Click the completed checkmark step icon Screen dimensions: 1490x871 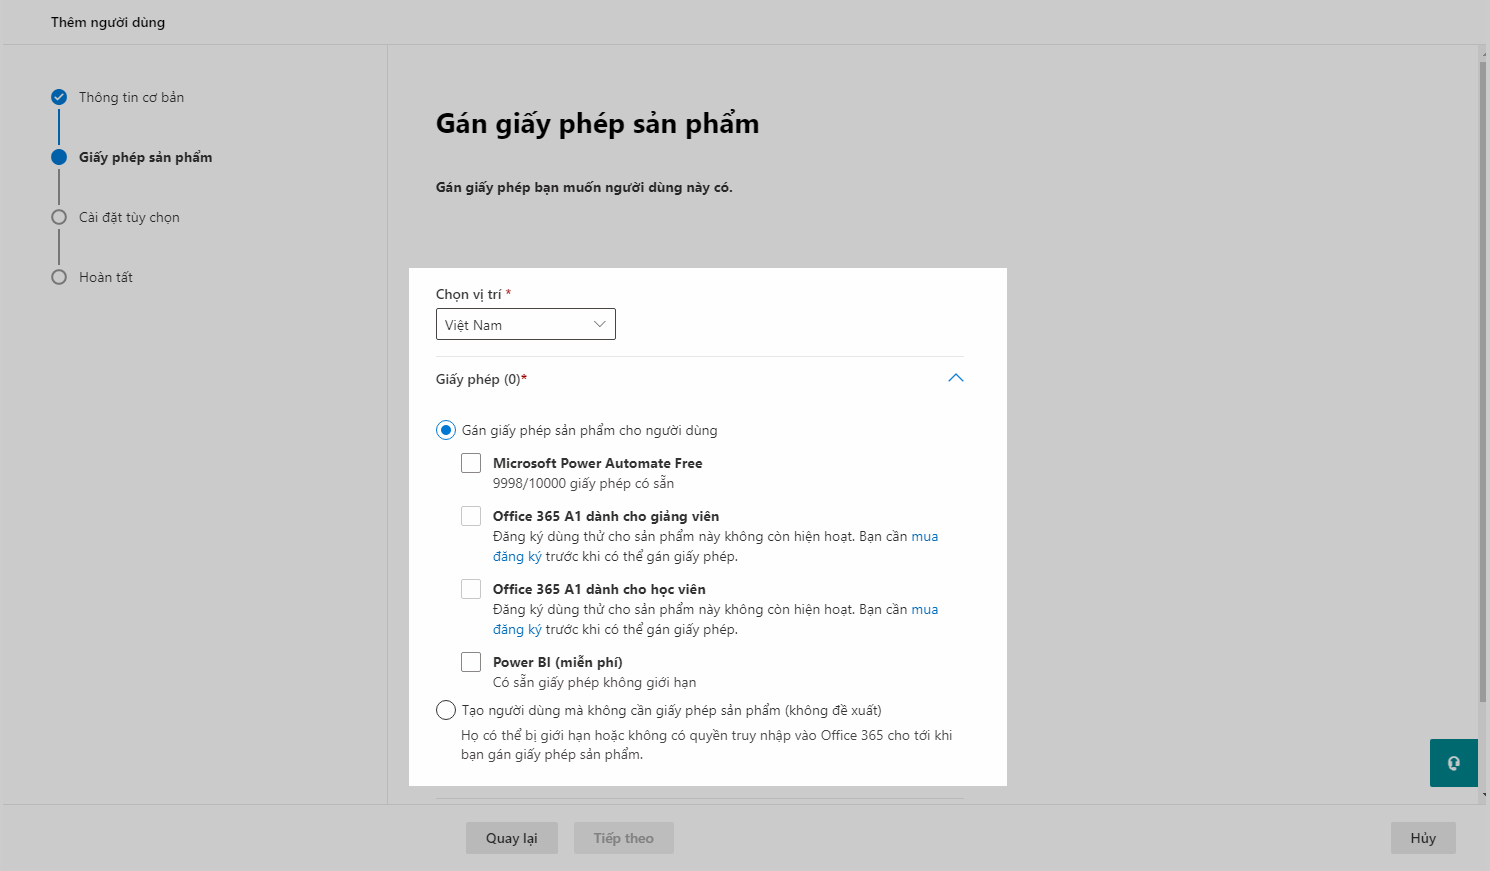[x=59, y=97]
